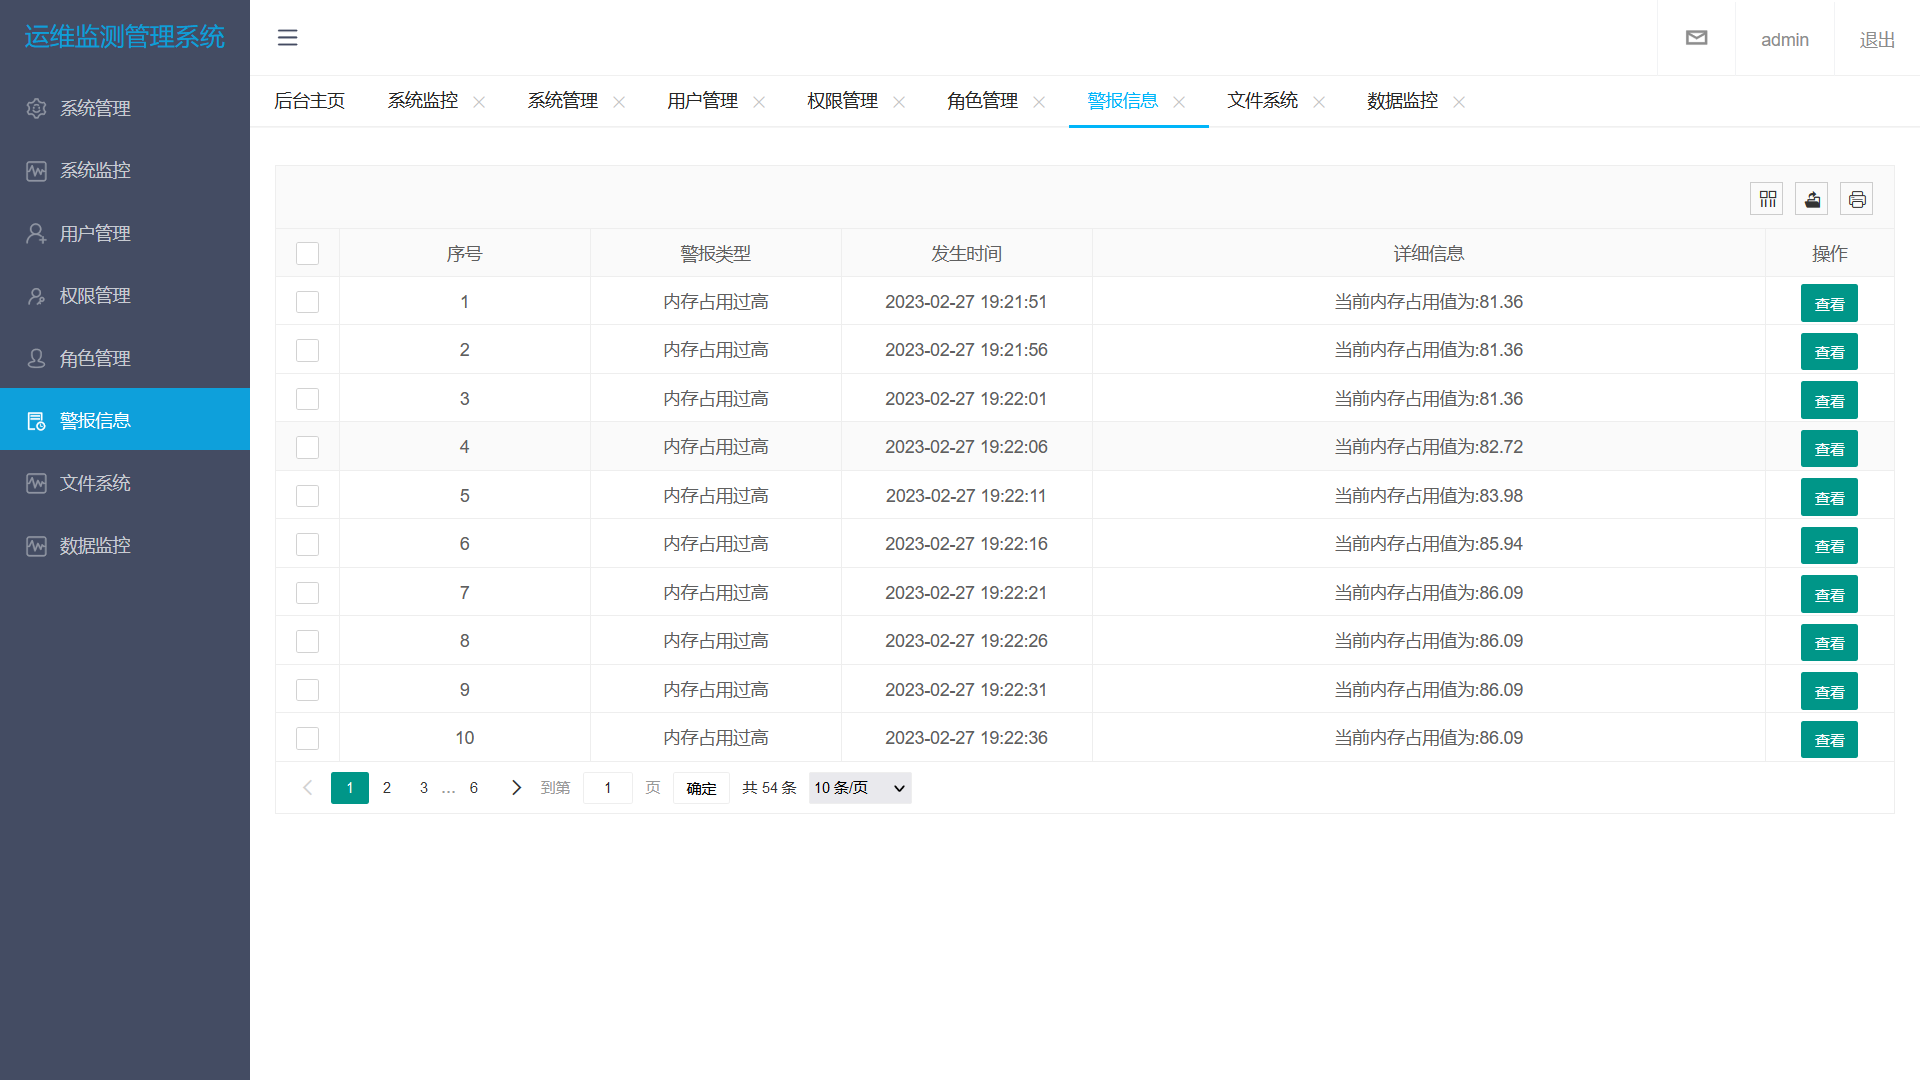This screenshot has height=1080, width=1920.
Task: Click the 系统监控 chart icon in sidebar
Action: [37, 171]
